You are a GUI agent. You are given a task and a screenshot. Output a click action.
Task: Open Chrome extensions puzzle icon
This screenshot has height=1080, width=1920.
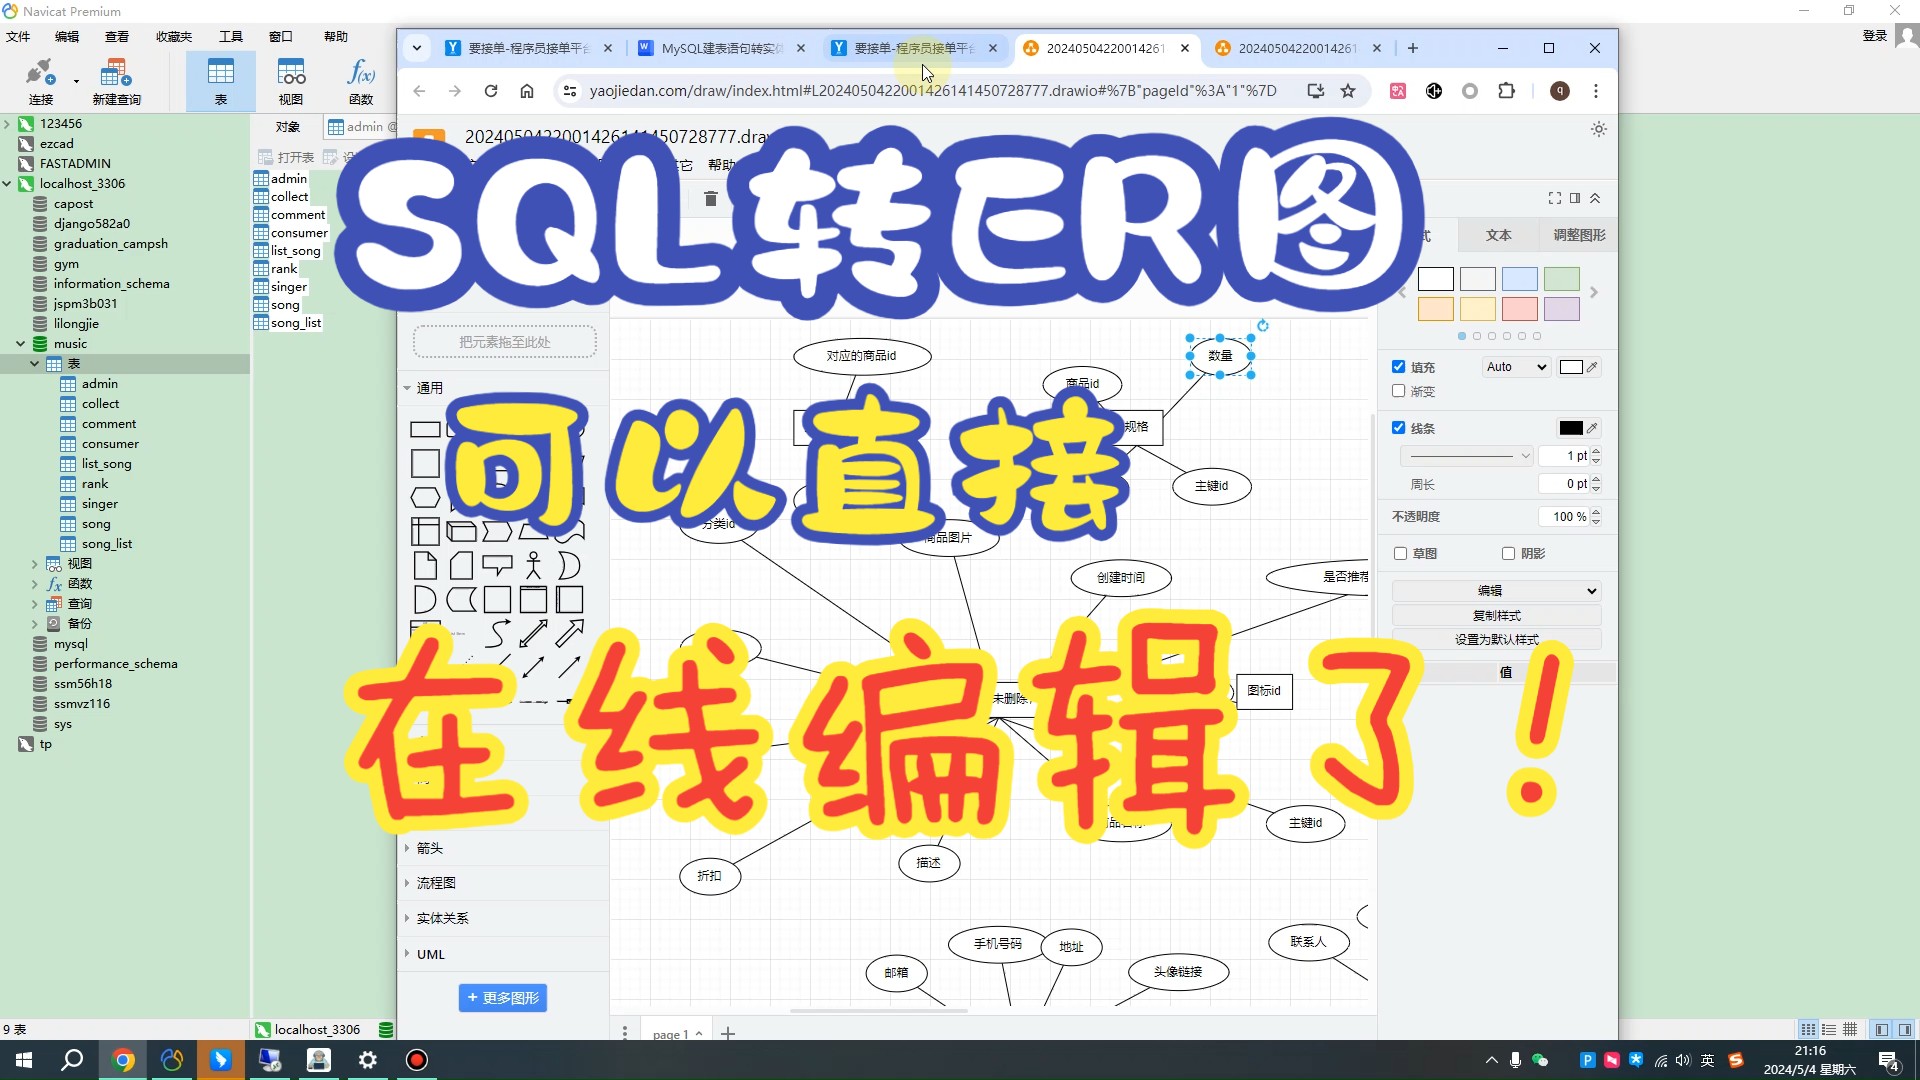pyautogui.click(x=1506, y=91)
